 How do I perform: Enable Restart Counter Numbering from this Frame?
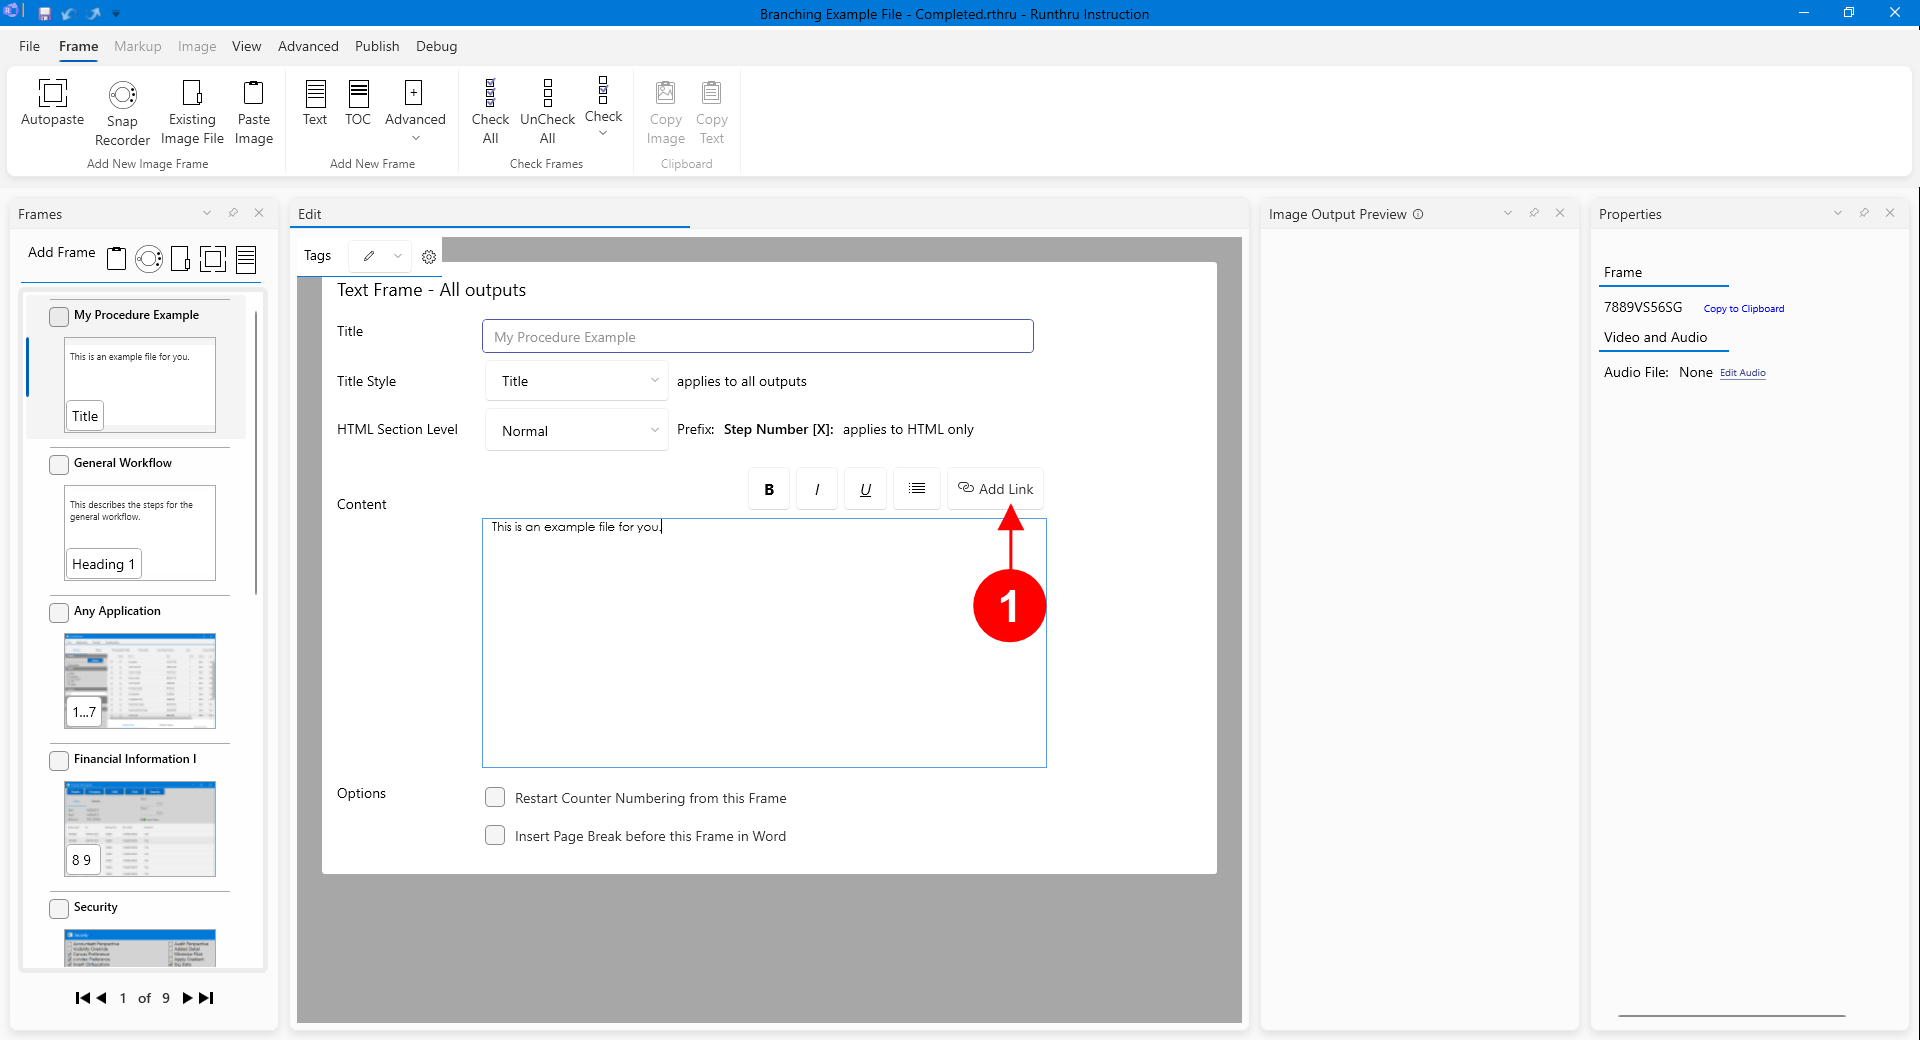(x=495, y=798)
